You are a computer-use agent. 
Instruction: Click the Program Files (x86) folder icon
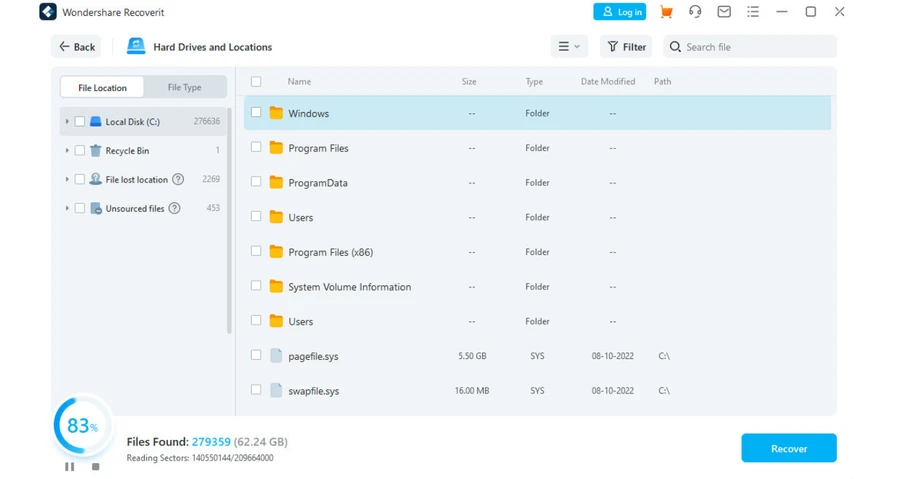[x=276, y=252]
